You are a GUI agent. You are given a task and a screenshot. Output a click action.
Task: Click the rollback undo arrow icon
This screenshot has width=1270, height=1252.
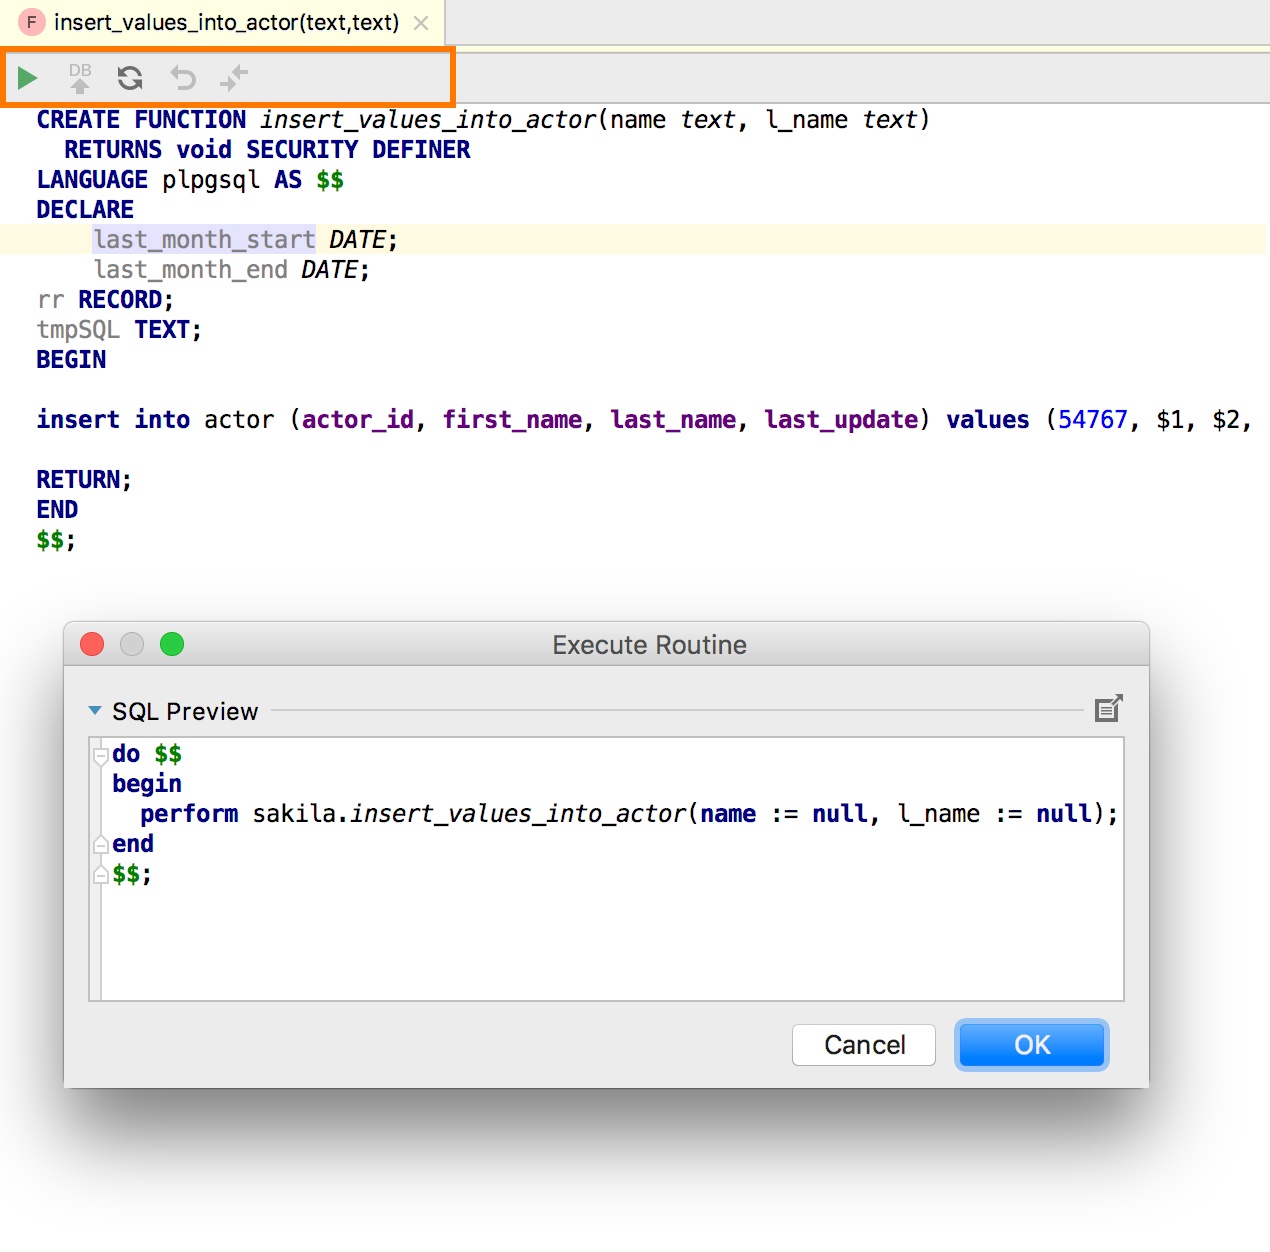pos(182,78)
